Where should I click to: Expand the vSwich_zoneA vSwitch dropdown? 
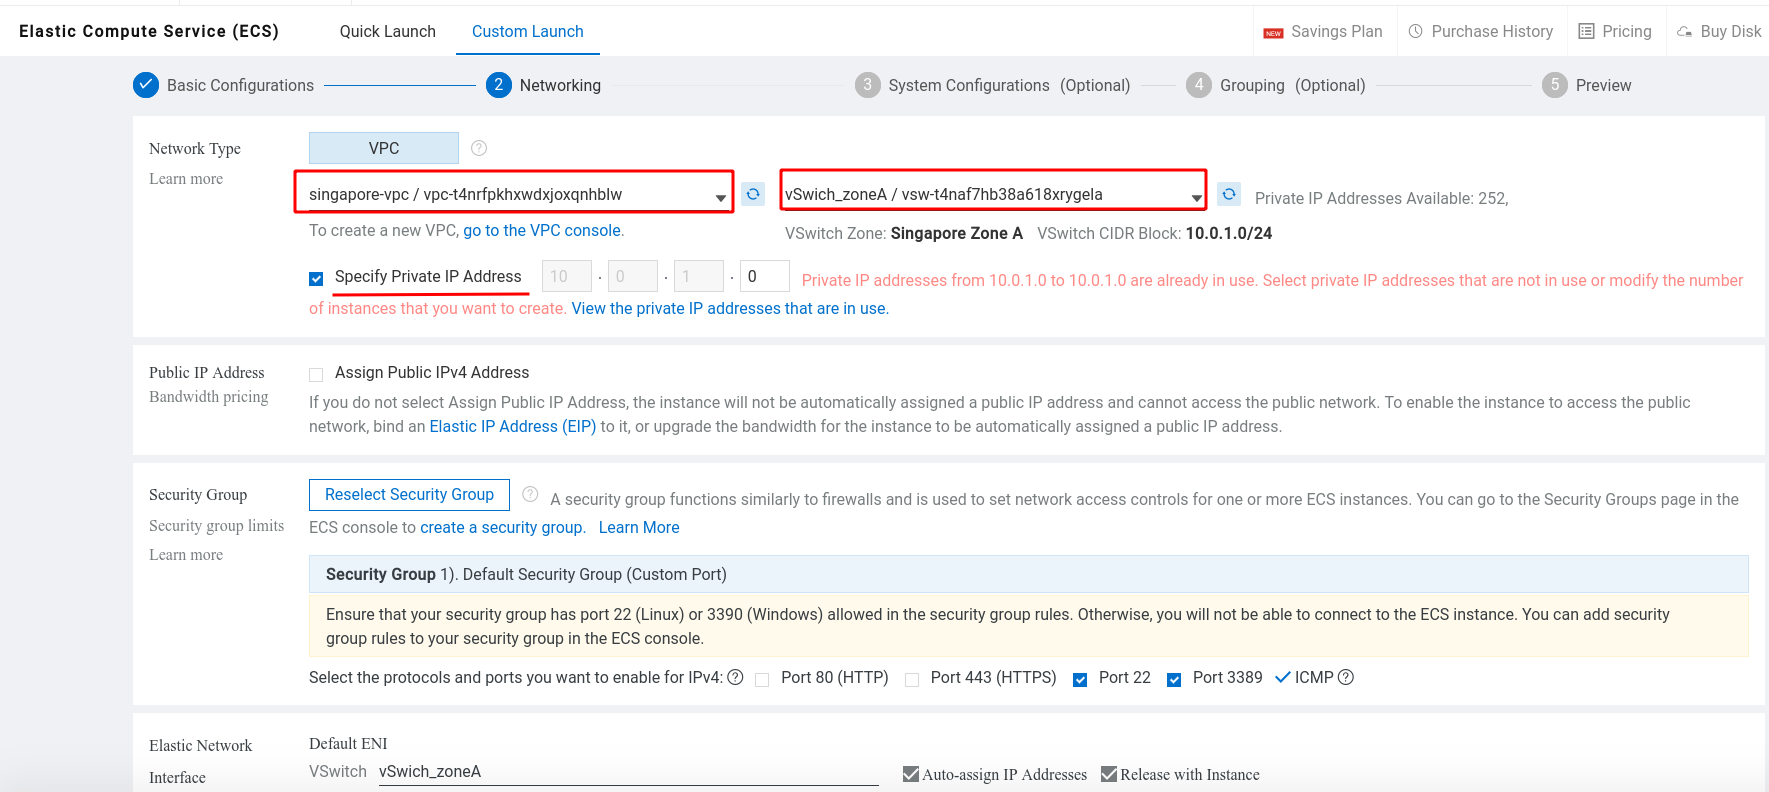point(993,193)
